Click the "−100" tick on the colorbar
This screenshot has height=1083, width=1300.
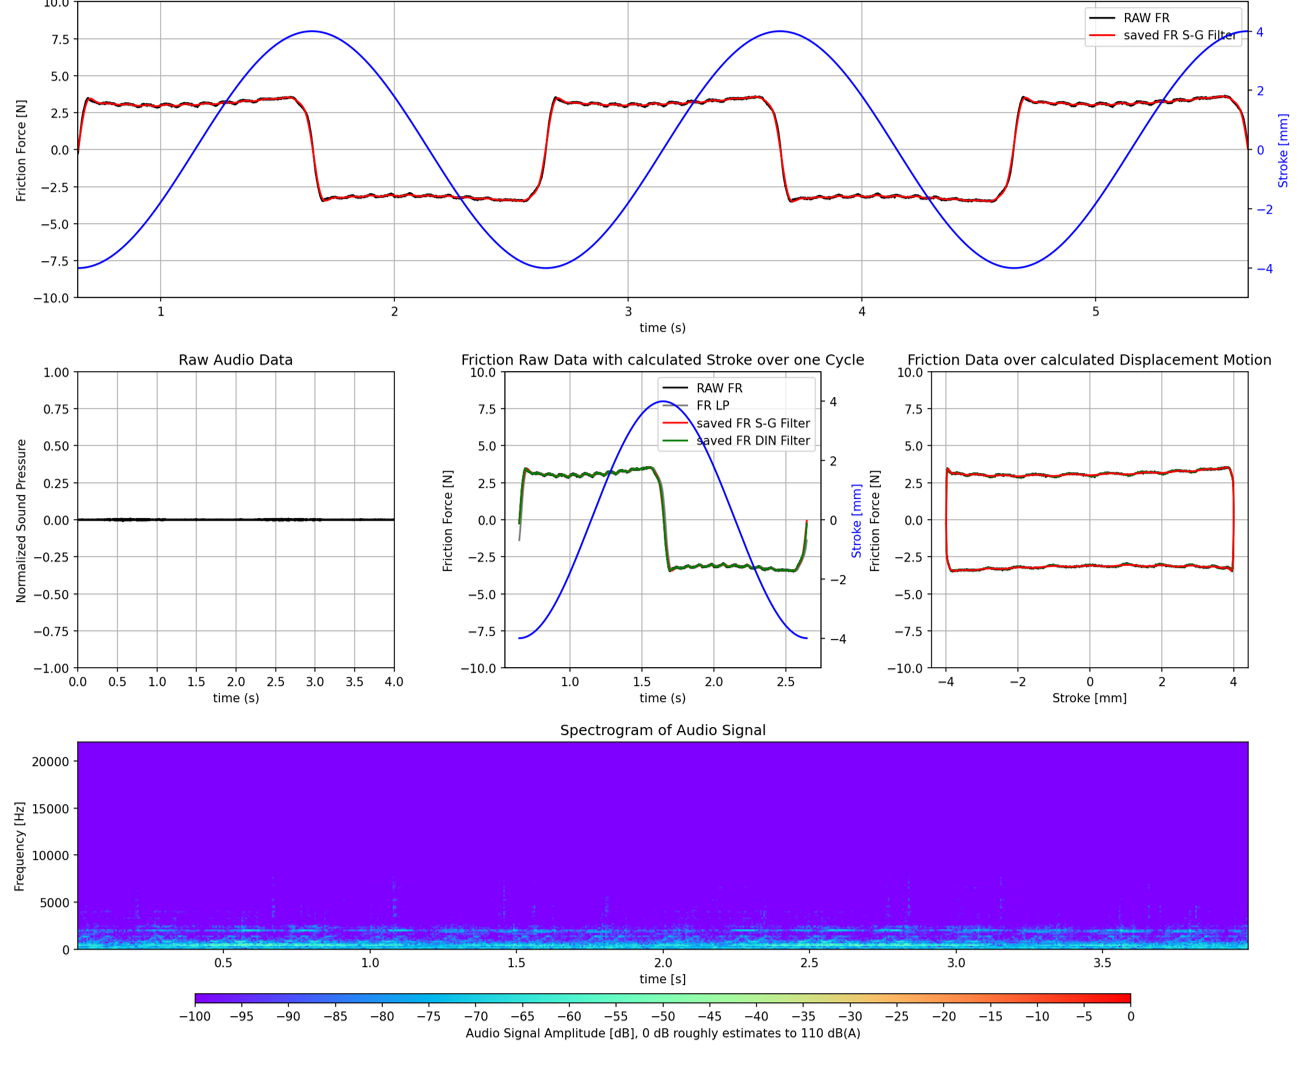[195, 1016]
